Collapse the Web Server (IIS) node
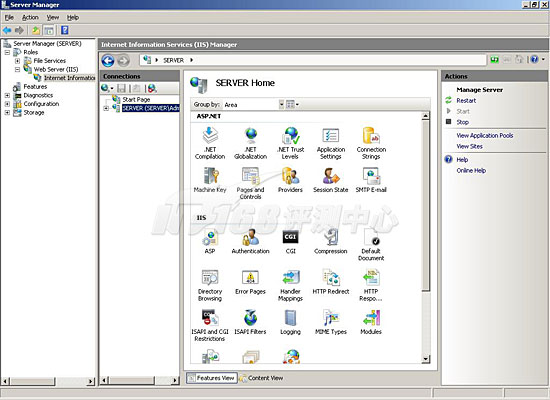 pos(17,69)
